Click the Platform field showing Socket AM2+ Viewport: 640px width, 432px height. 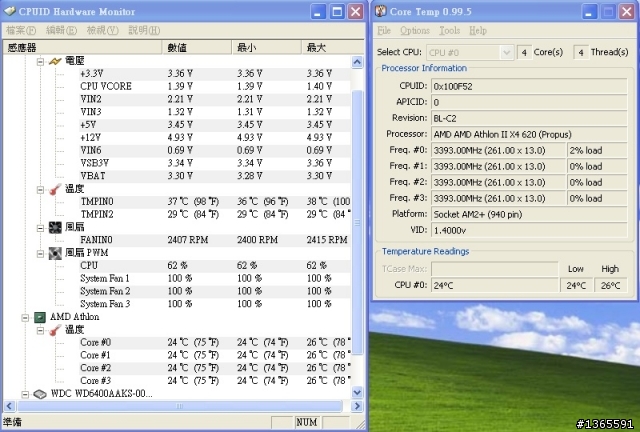(529, 214)
